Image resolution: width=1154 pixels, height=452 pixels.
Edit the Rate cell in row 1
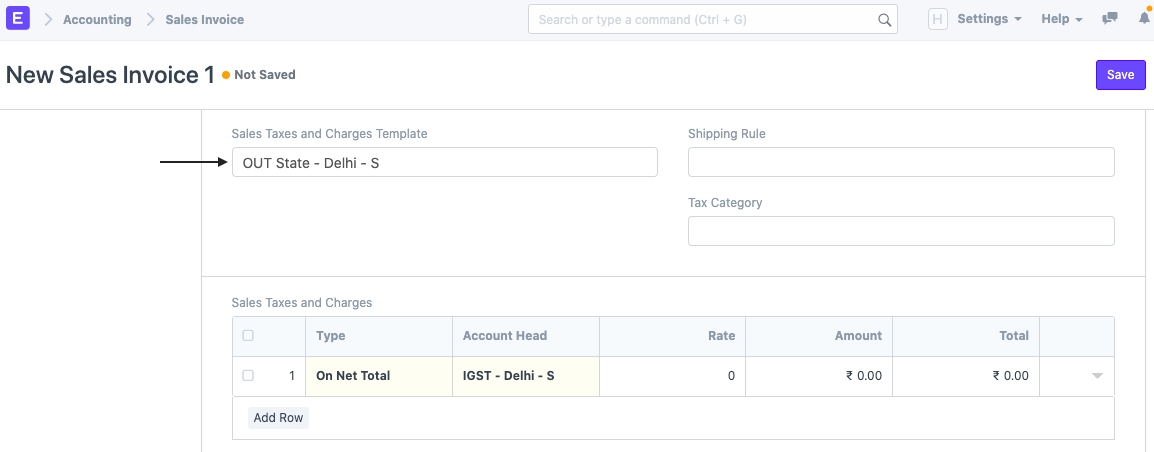click(x=672, y=376)
